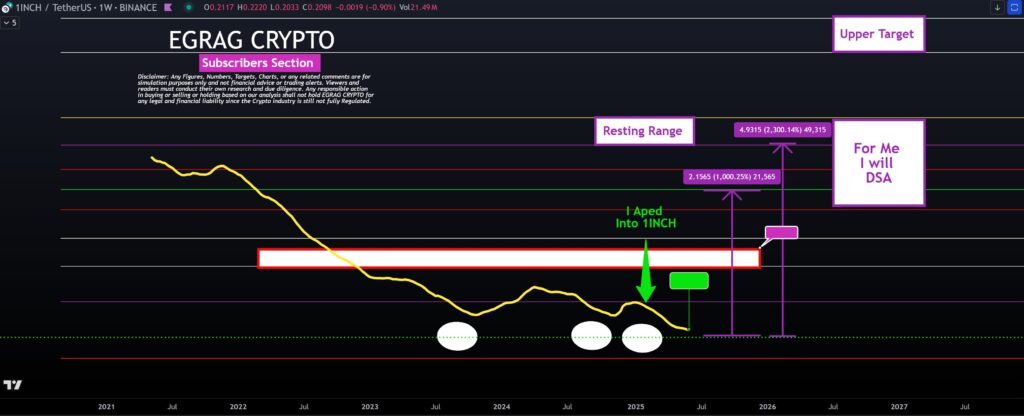Click the 2027 label on time axis
1024x416 pixels.
899,406
